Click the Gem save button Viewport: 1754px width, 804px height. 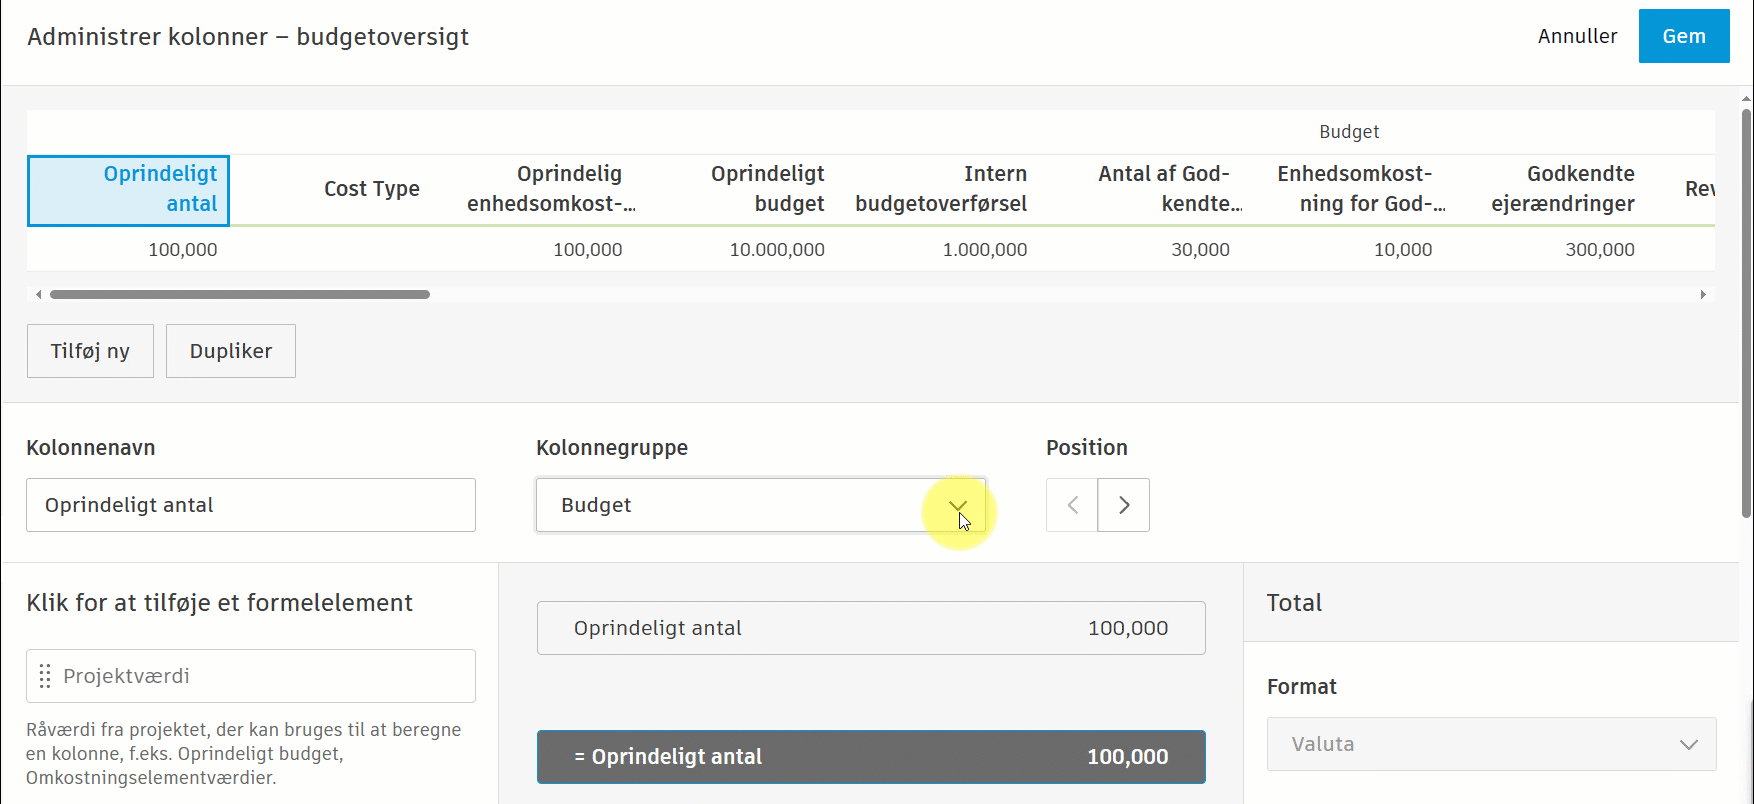tap(1684, 36)
